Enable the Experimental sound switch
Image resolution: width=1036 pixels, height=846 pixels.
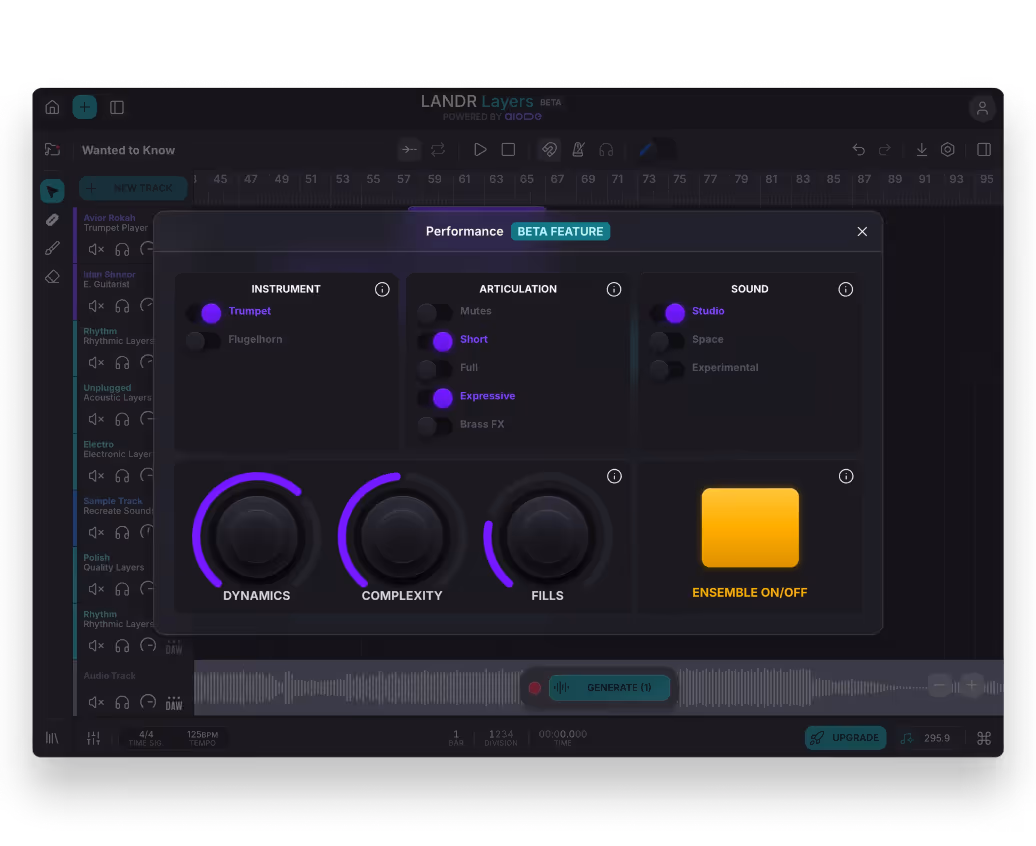(x=667, y=369)
